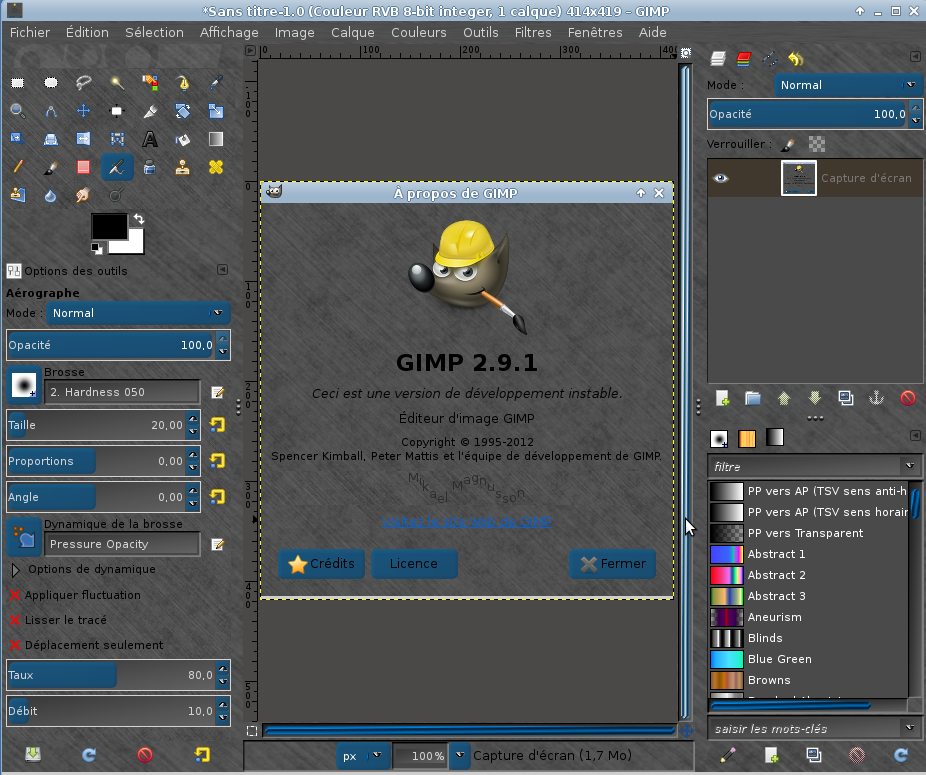Enable Lisser le tracé option
The height and width of the screenshot is (775, 926).
pos(15,620)
